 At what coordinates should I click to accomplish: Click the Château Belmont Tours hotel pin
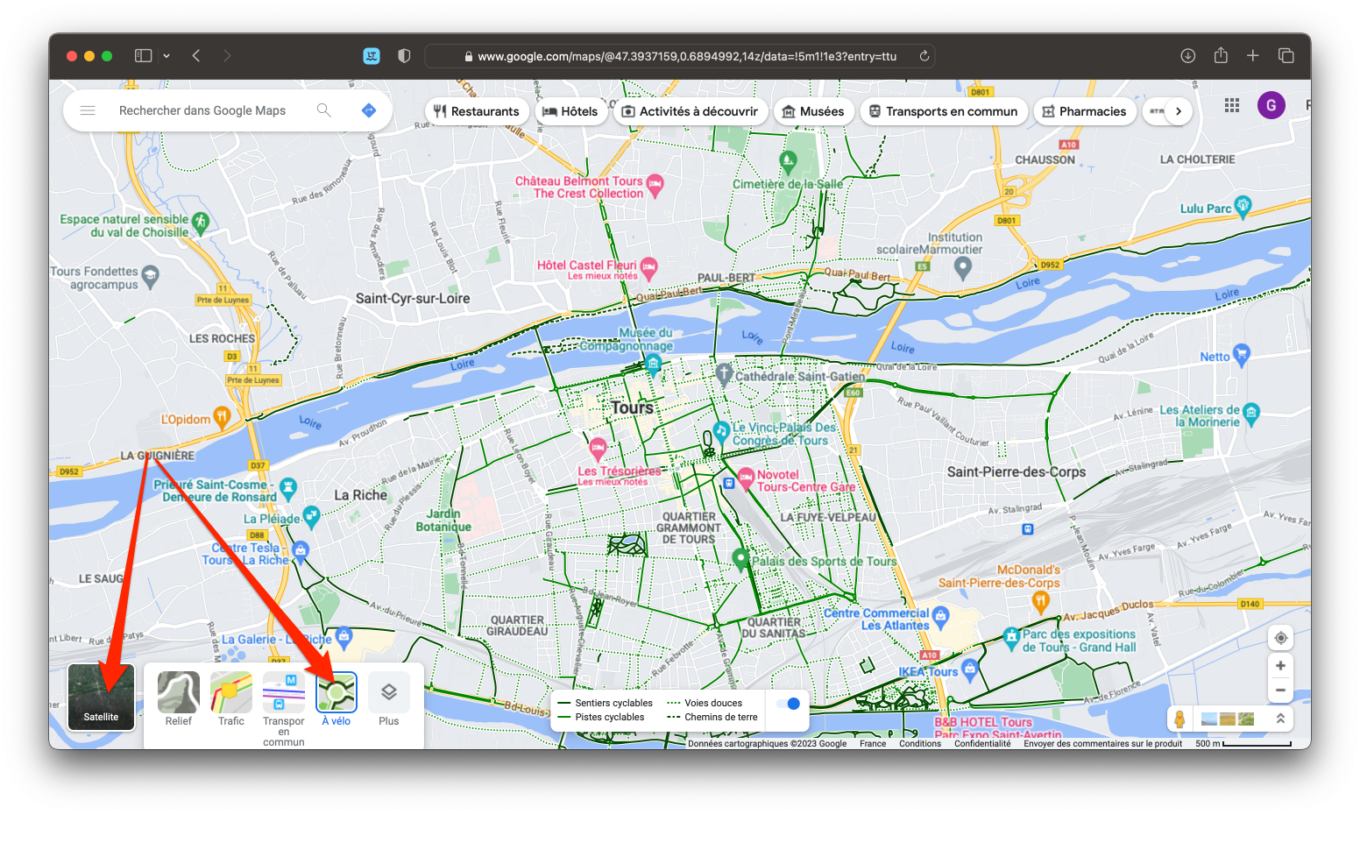click(655, 184)
